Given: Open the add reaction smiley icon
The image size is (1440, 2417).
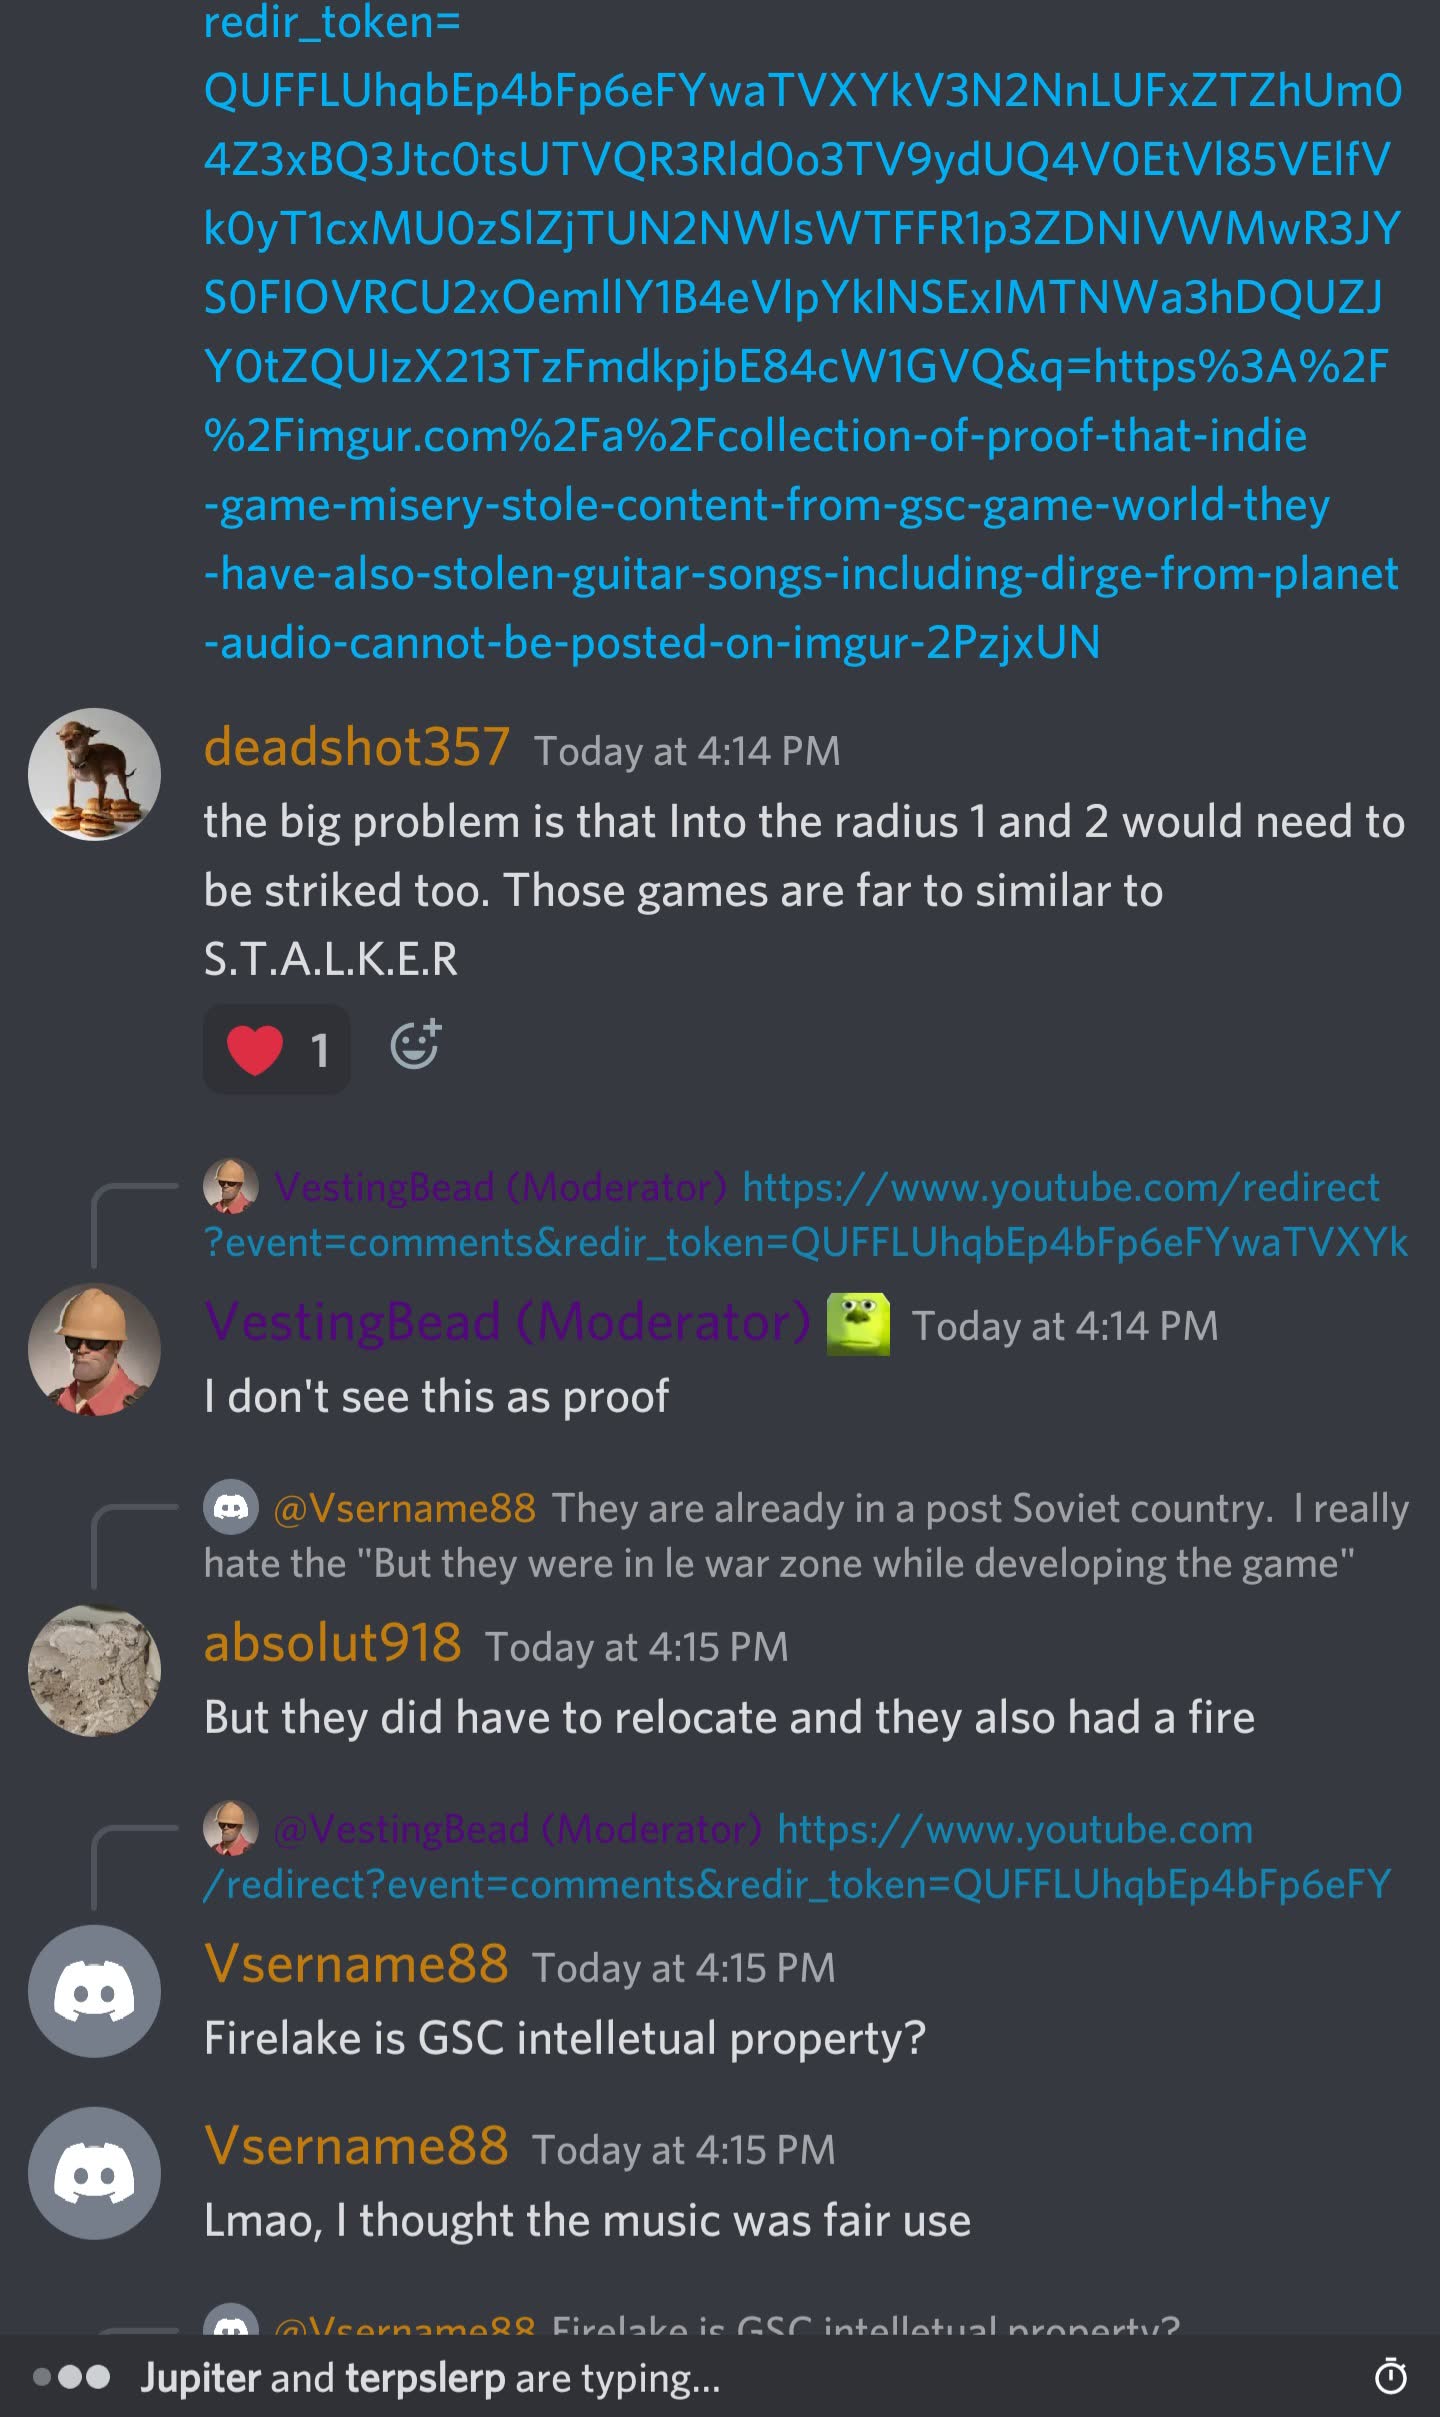Looking at the screenshot, I should (x=415, y=1046).
